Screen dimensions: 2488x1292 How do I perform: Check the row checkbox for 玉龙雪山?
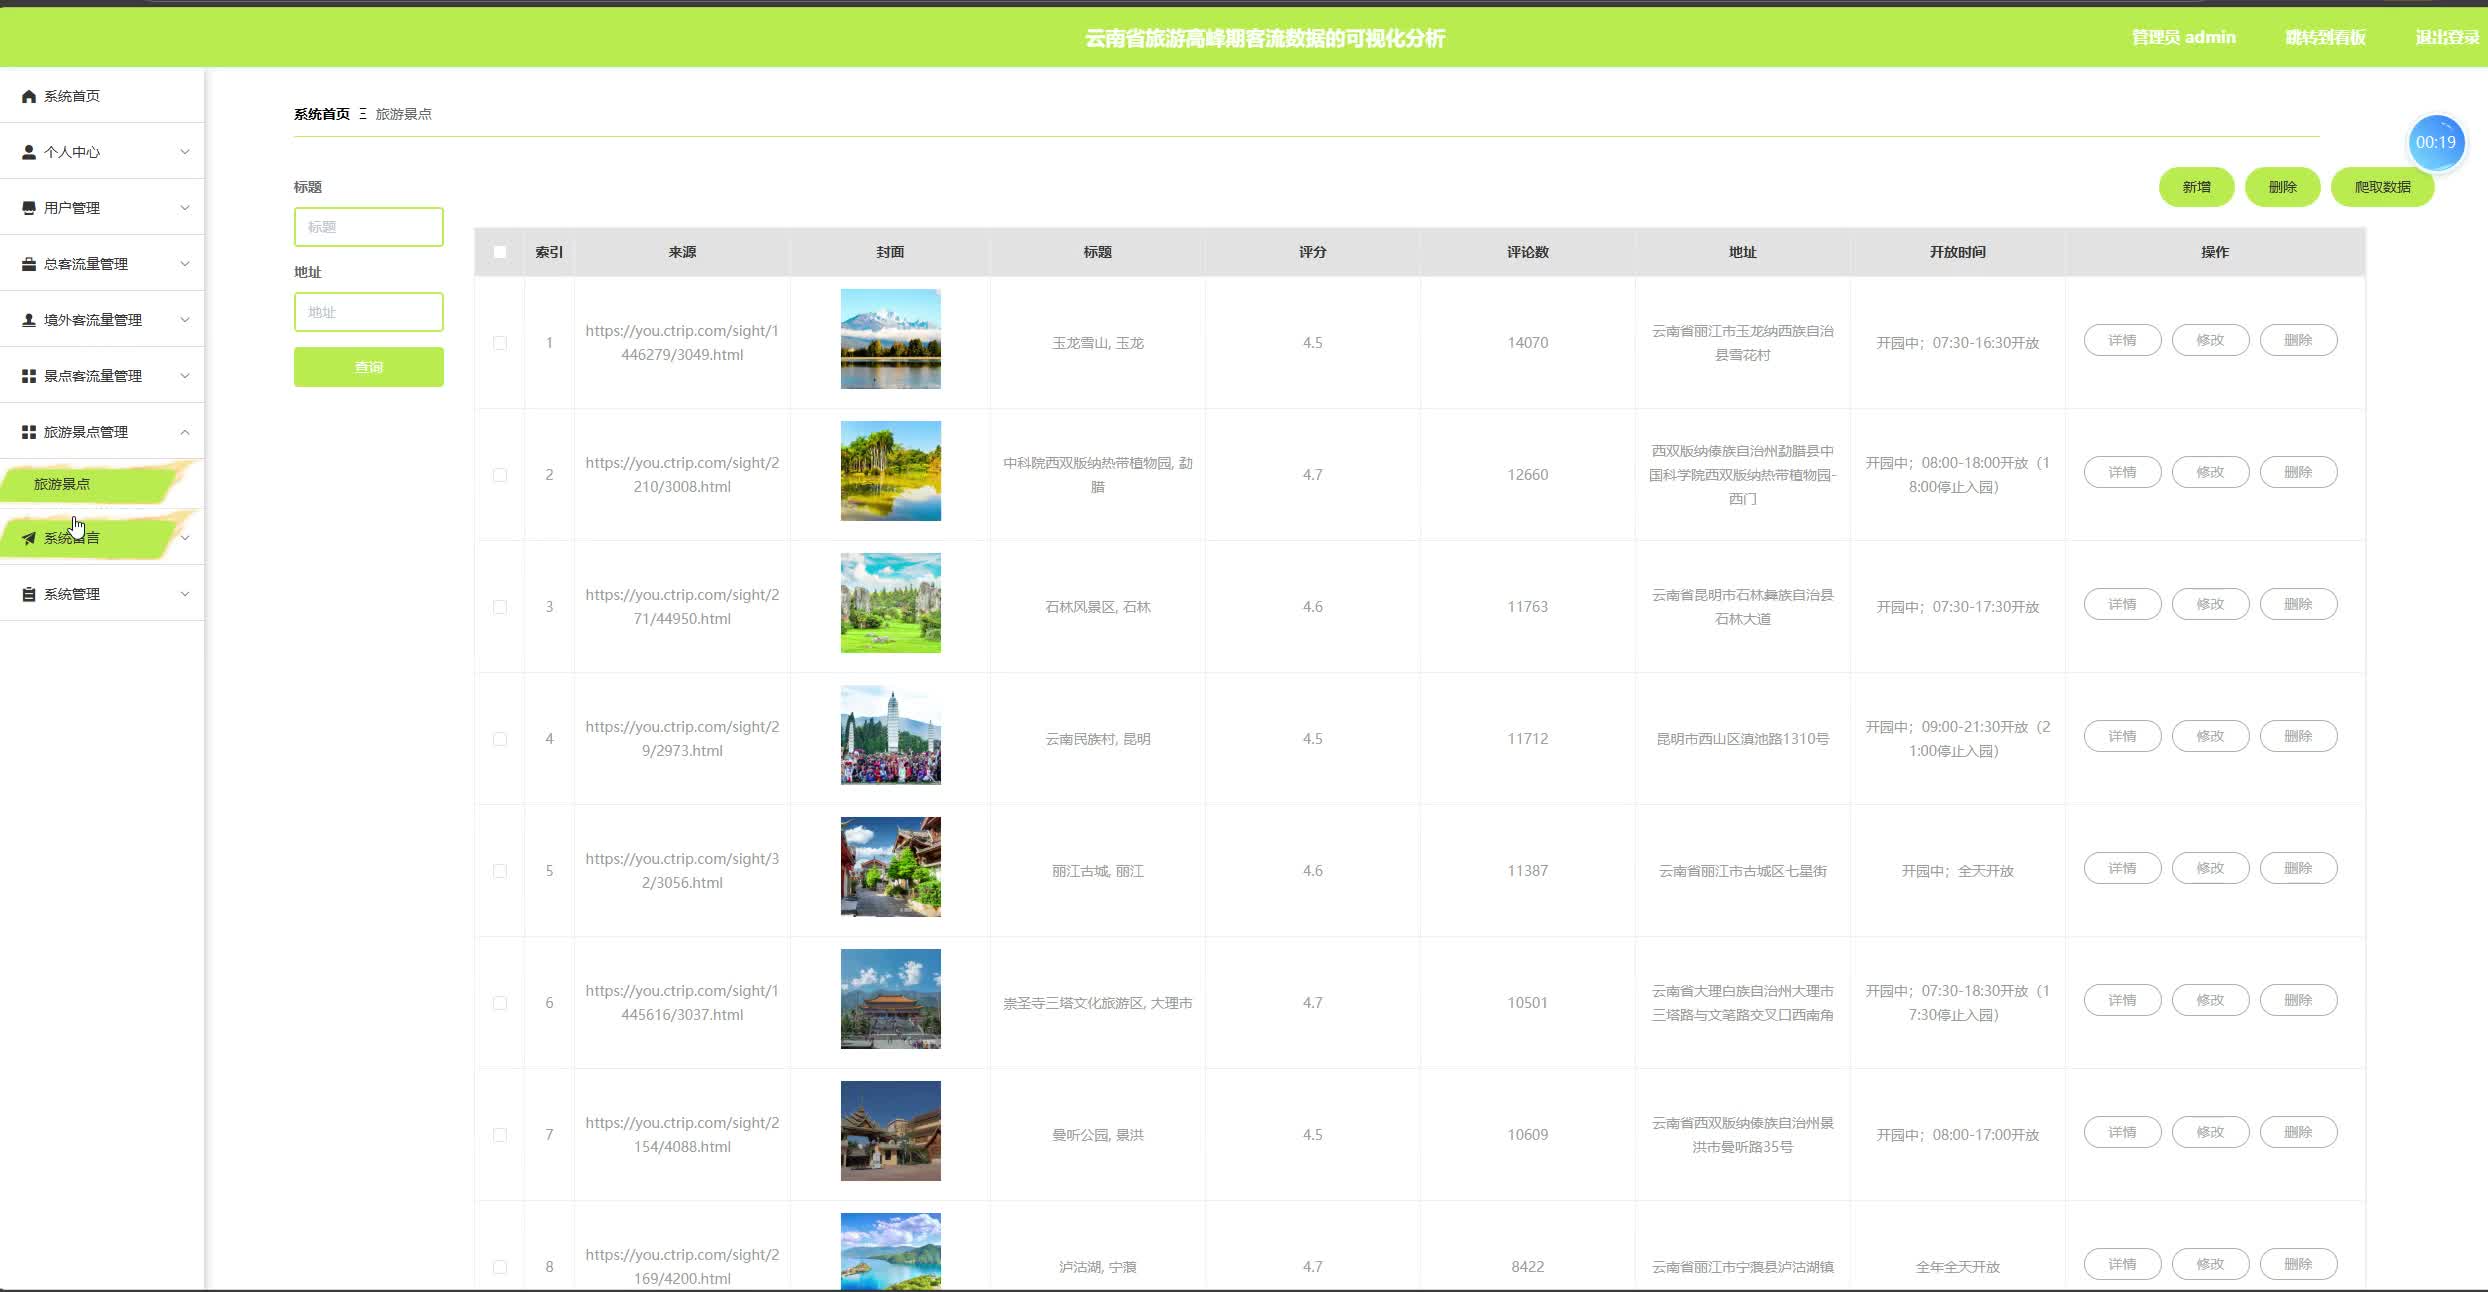pos(500,343)
